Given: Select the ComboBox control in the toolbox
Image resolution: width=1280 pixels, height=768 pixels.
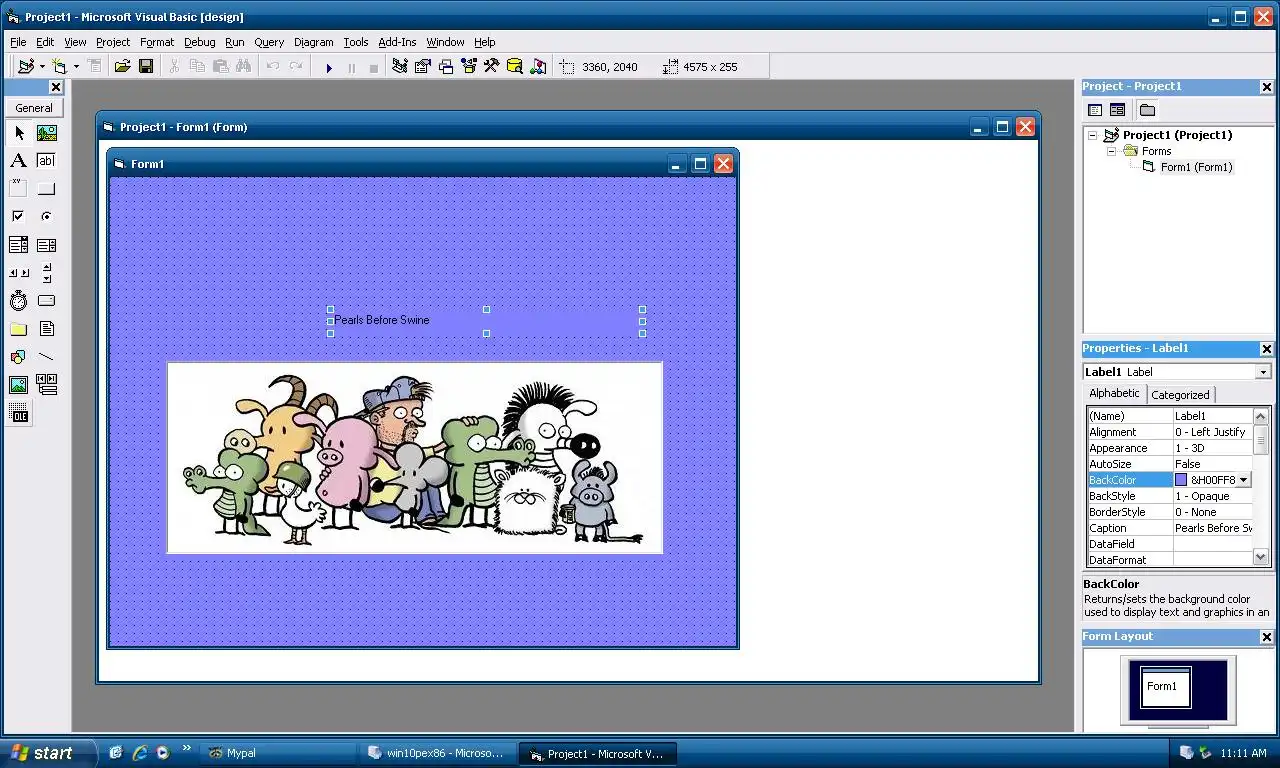Looking at the screenshot, I should (x=19, y=245).
